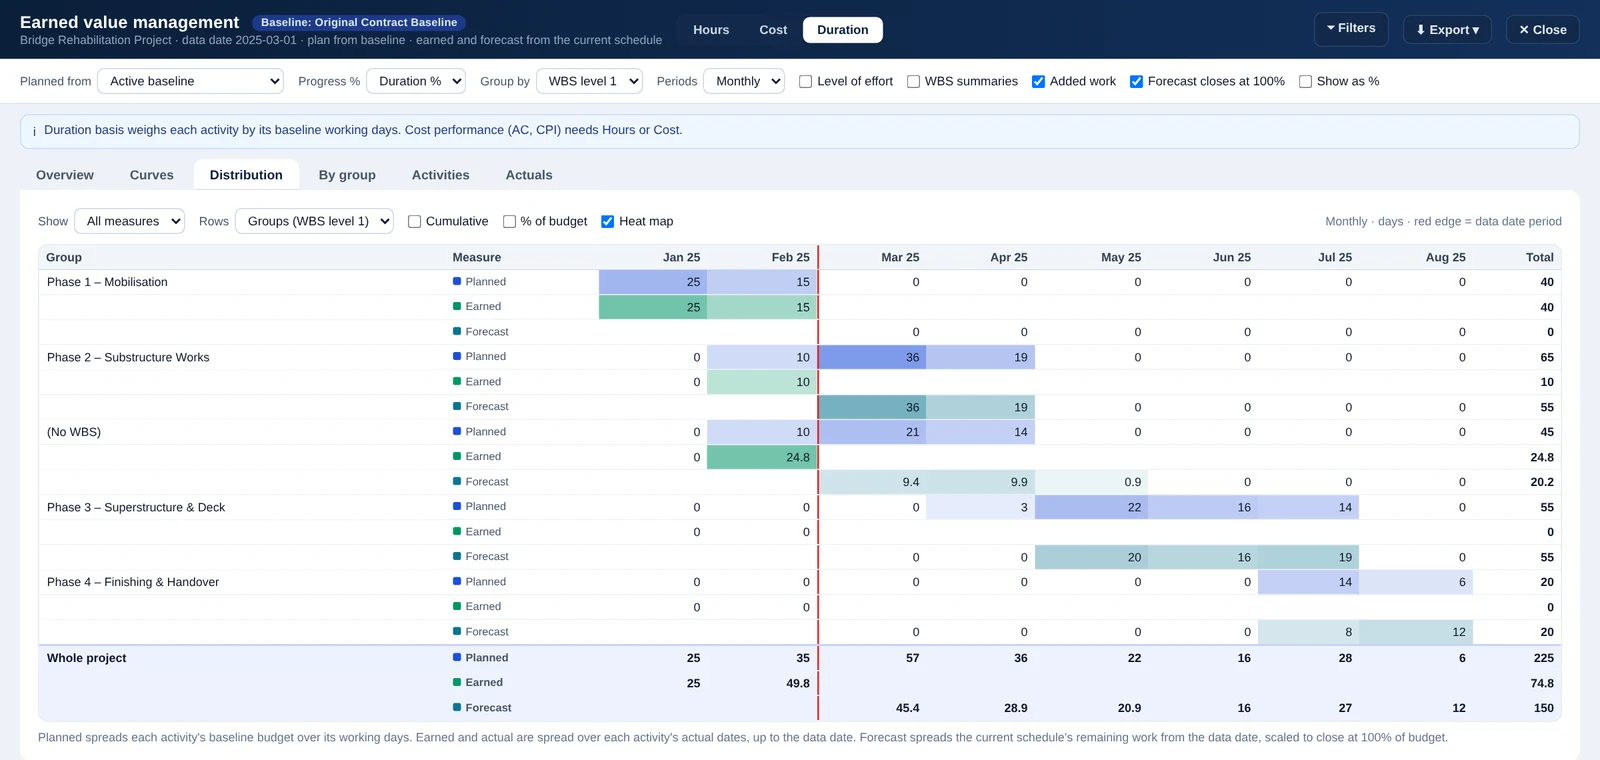Image resolution: width=1600 pixels, height=760 pixels.
Task: Open the Show measures dropdown
Action: pyautogui.click(x=130, y=221)
